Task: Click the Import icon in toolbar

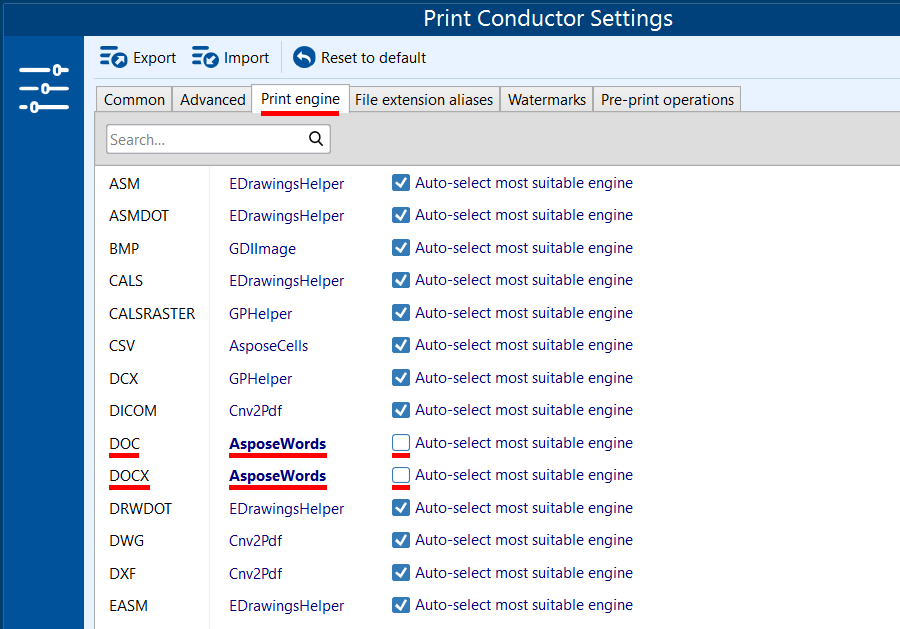Action: coord(205,58)
